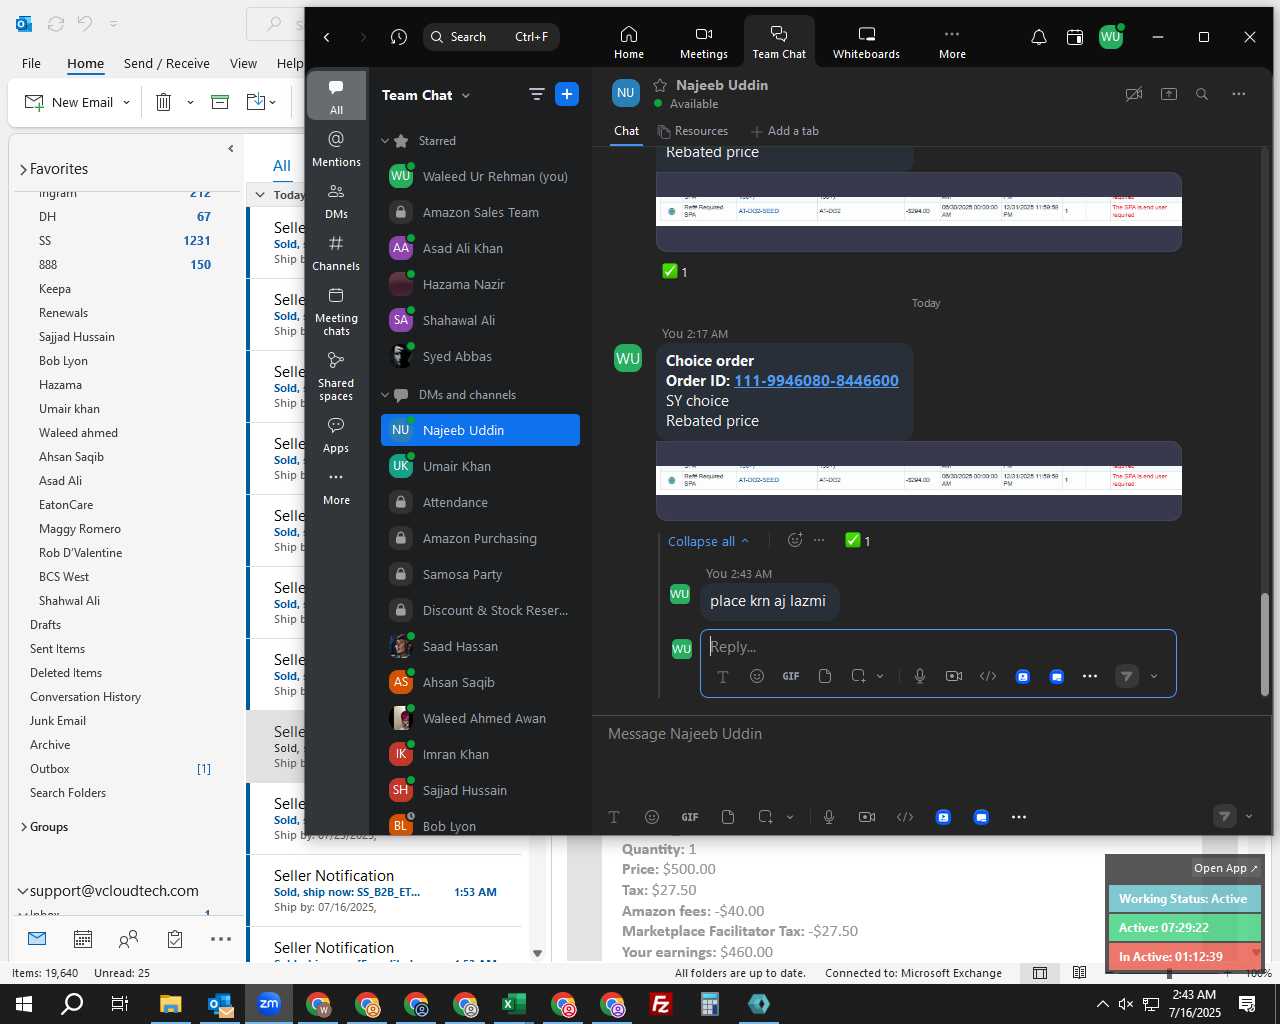Image resolution: width=1280 pixels, height=1024 pixels.
Task: Open Excel from the taskbar
Action: 514,1004
